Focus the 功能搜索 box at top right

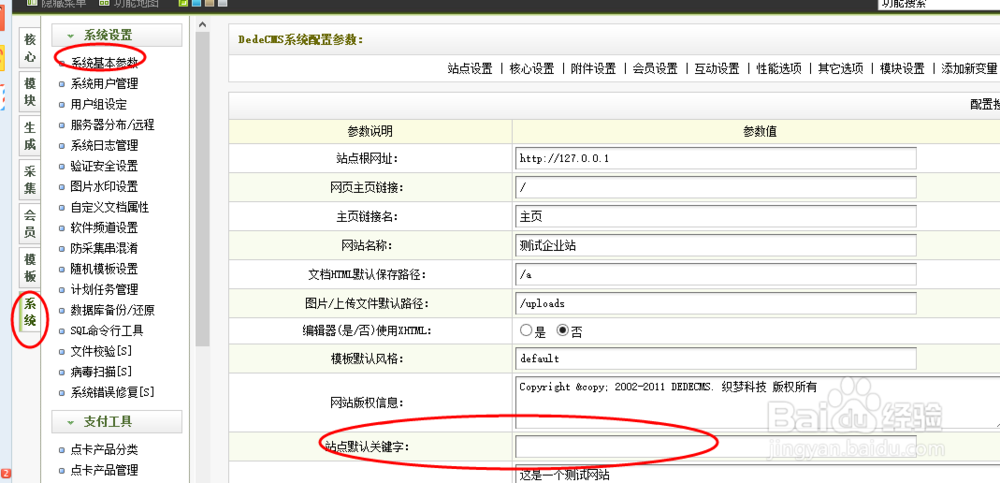[939, 4]
